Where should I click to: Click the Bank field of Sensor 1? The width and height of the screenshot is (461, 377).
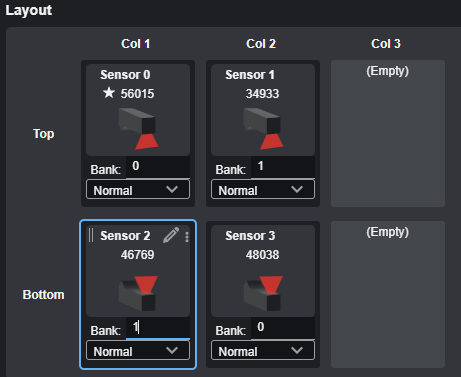[283, 166]
